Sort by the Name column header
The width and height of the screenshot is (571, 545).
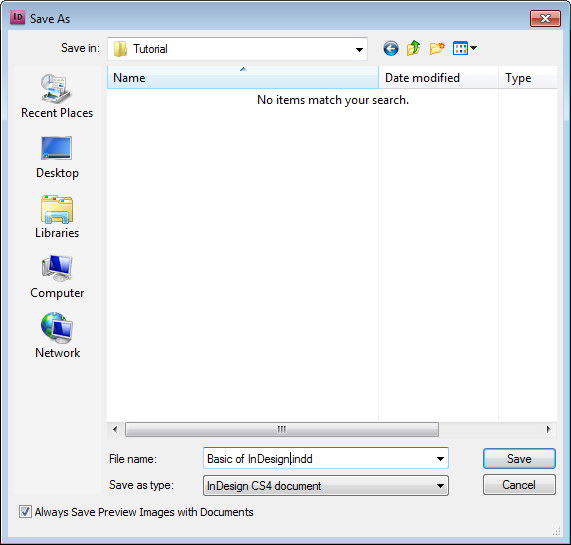point(243,78)
